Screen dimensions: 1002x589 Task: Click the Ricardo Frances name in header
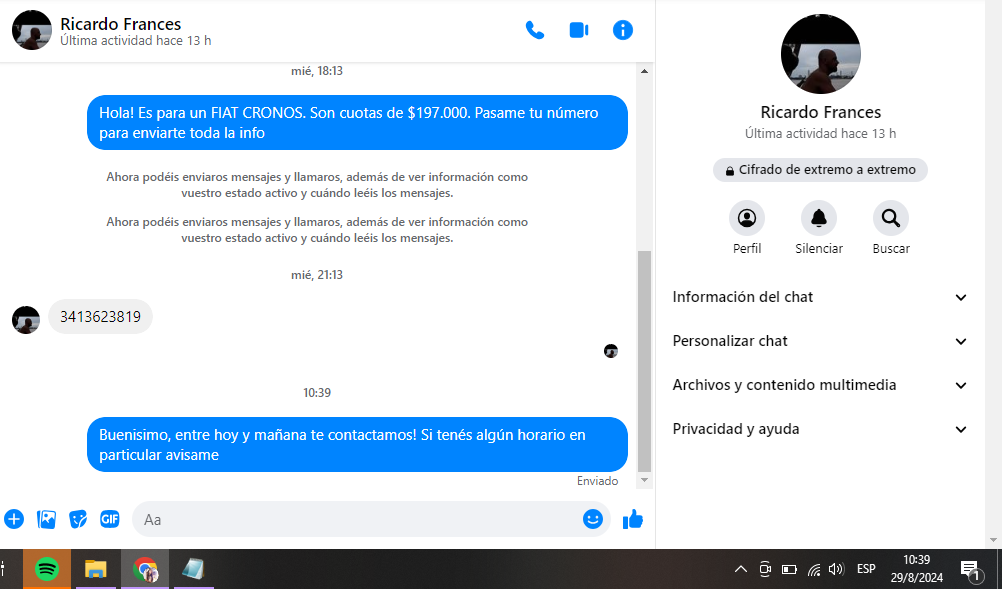pos(121,24)
